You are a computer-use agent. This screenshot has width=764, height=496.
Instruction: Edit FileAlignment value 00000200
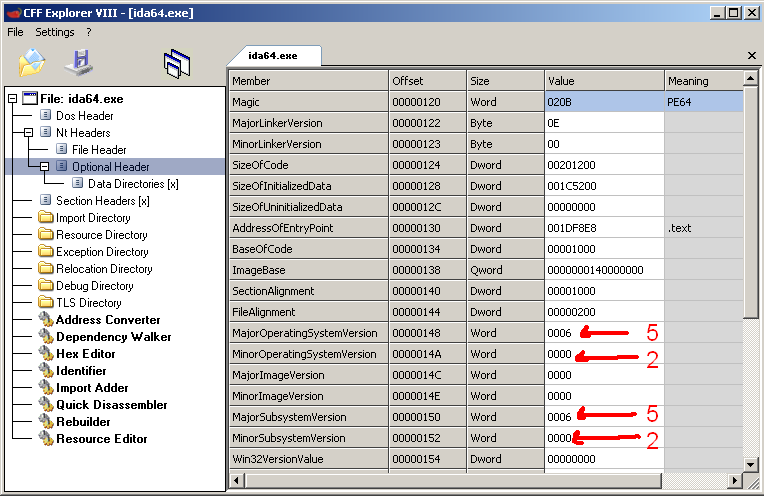click(605, 311)
